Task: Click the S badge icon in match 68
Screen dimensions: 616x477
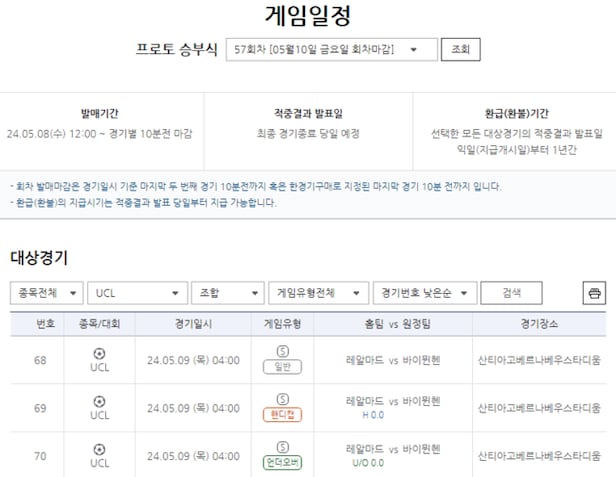Action: [x=282, y=352]
